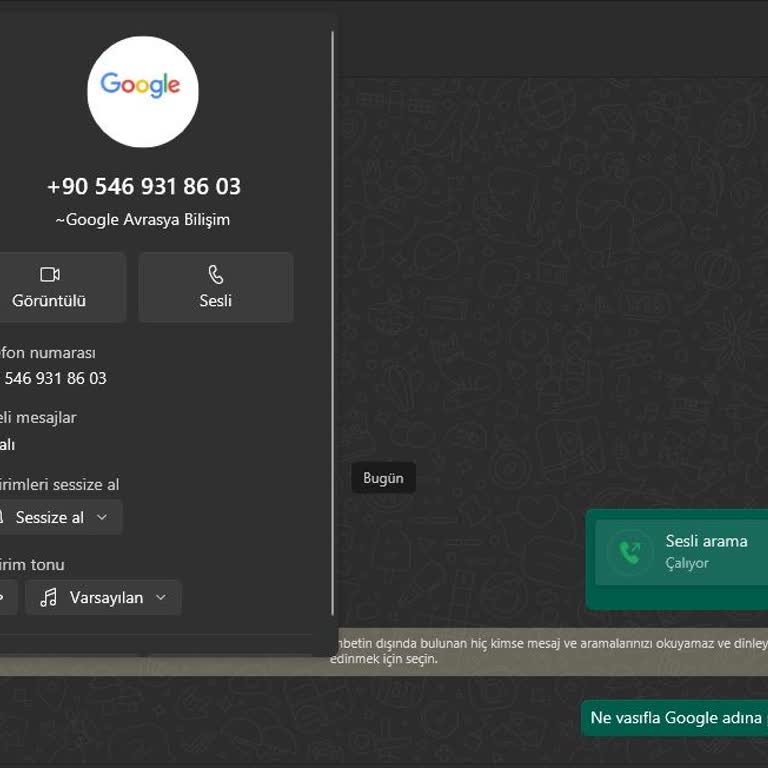Select the +90 546 931 86 03 heading
Viewport: 768px width, 768px height.
point(144,187)
